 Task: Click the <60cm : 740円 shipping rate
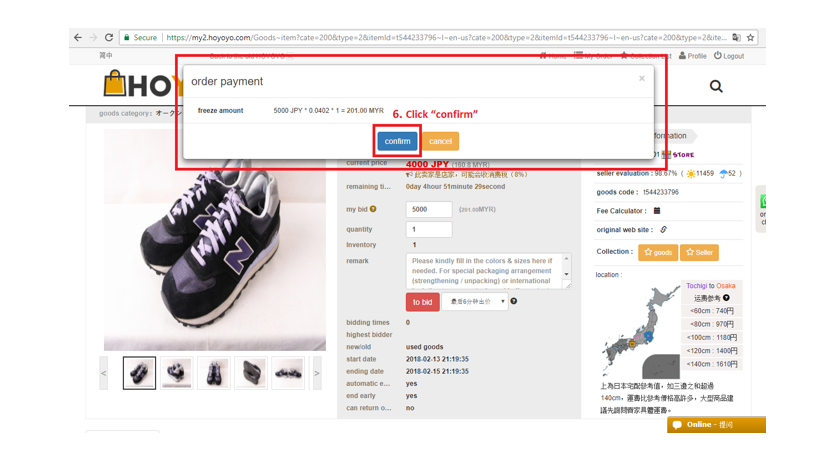click(711, 311)
